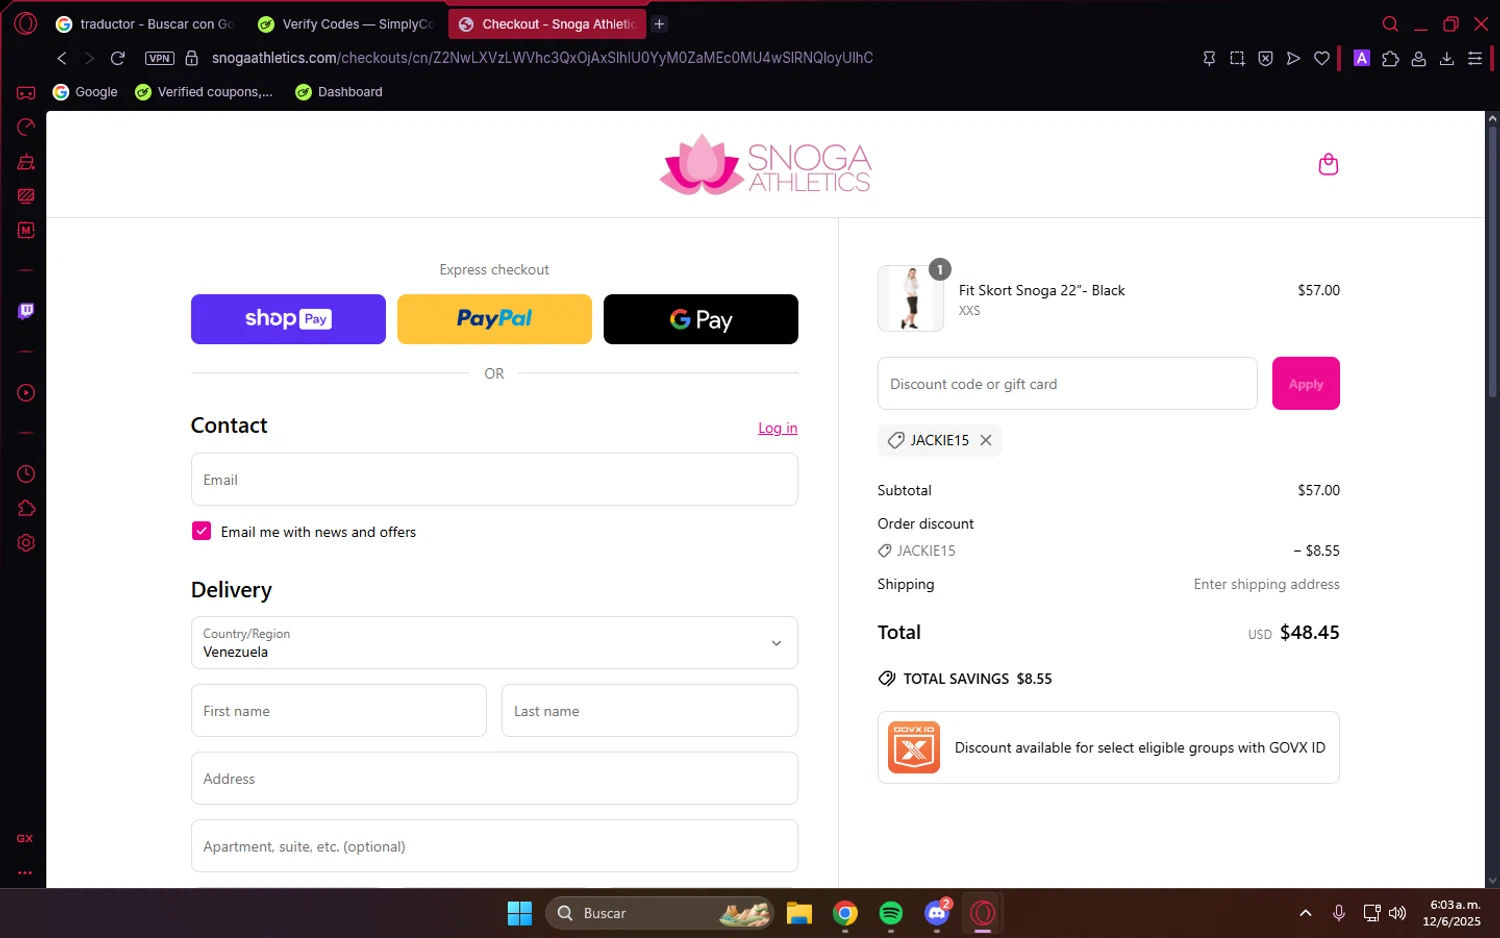The image size is (1500, 938).
Task: Click the Log in link
Action: point(778,428)
